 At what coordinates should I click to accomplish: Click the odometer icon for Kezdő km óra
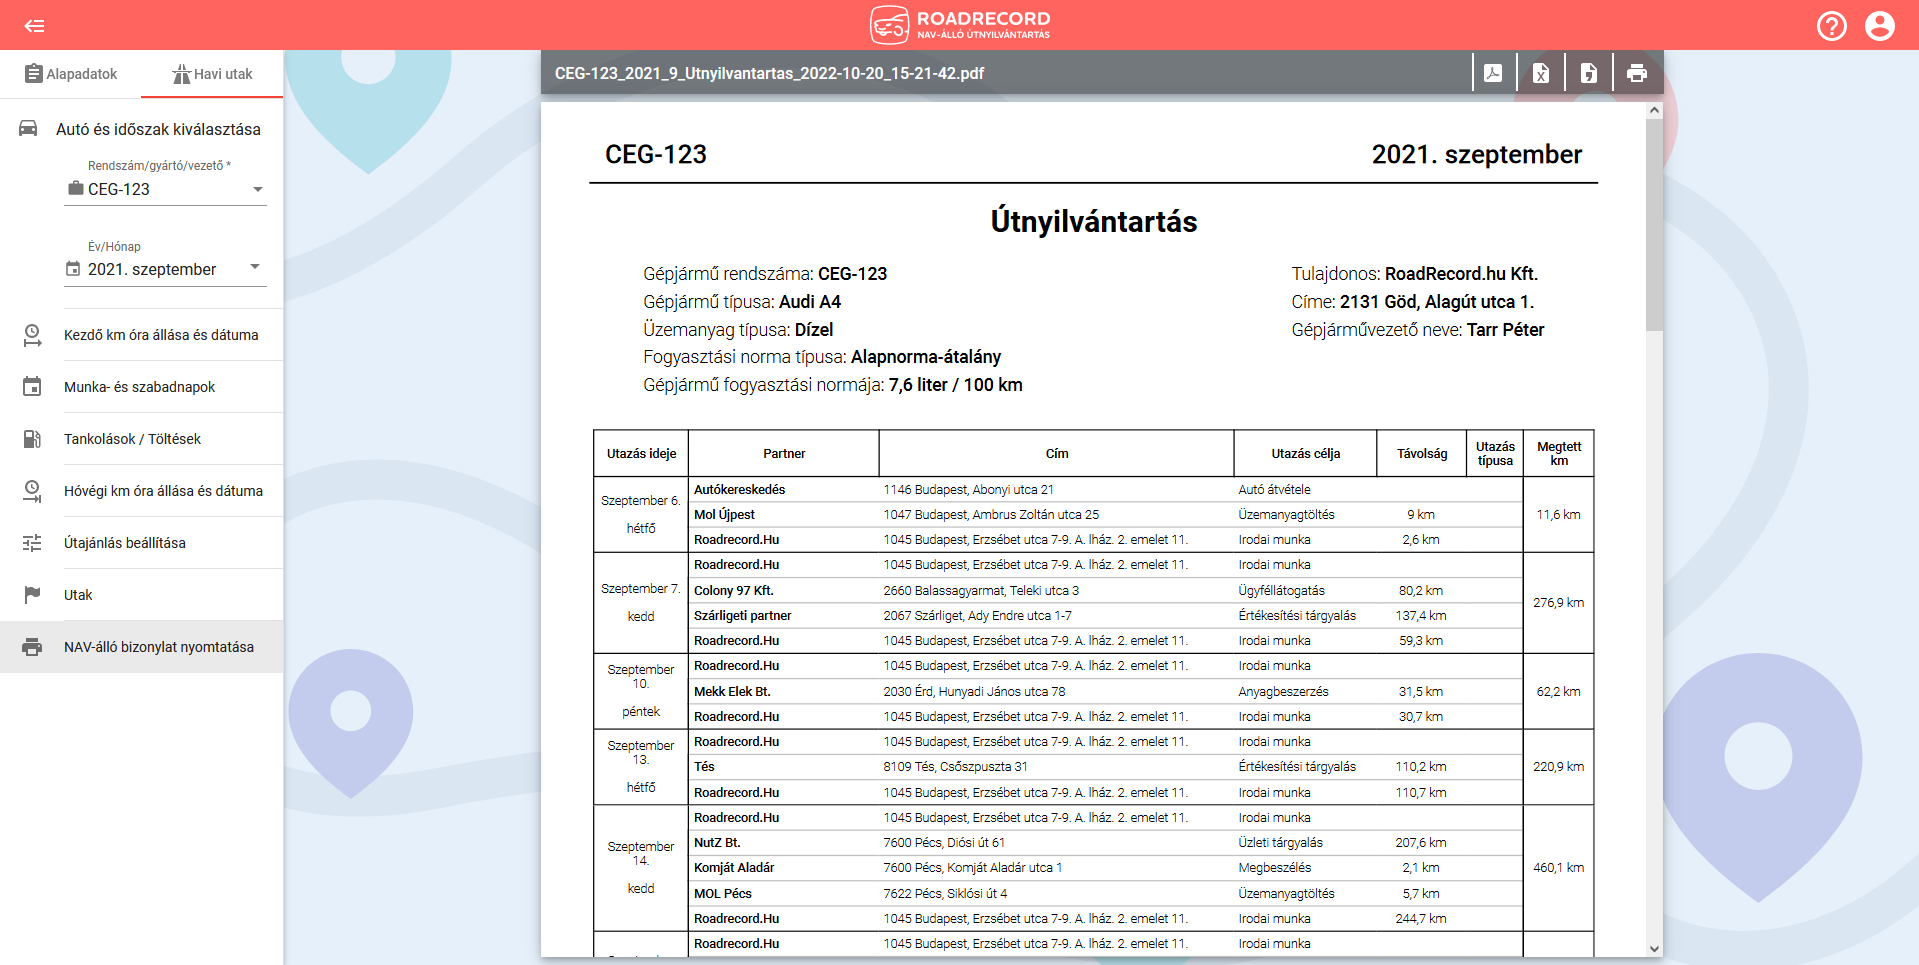32,335
